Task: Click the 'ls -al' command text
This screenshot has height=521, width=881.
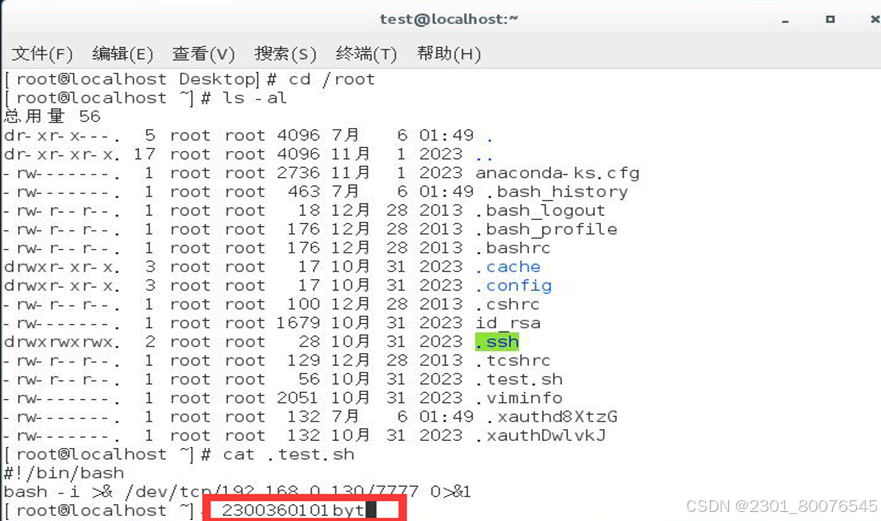Action: 255,98
